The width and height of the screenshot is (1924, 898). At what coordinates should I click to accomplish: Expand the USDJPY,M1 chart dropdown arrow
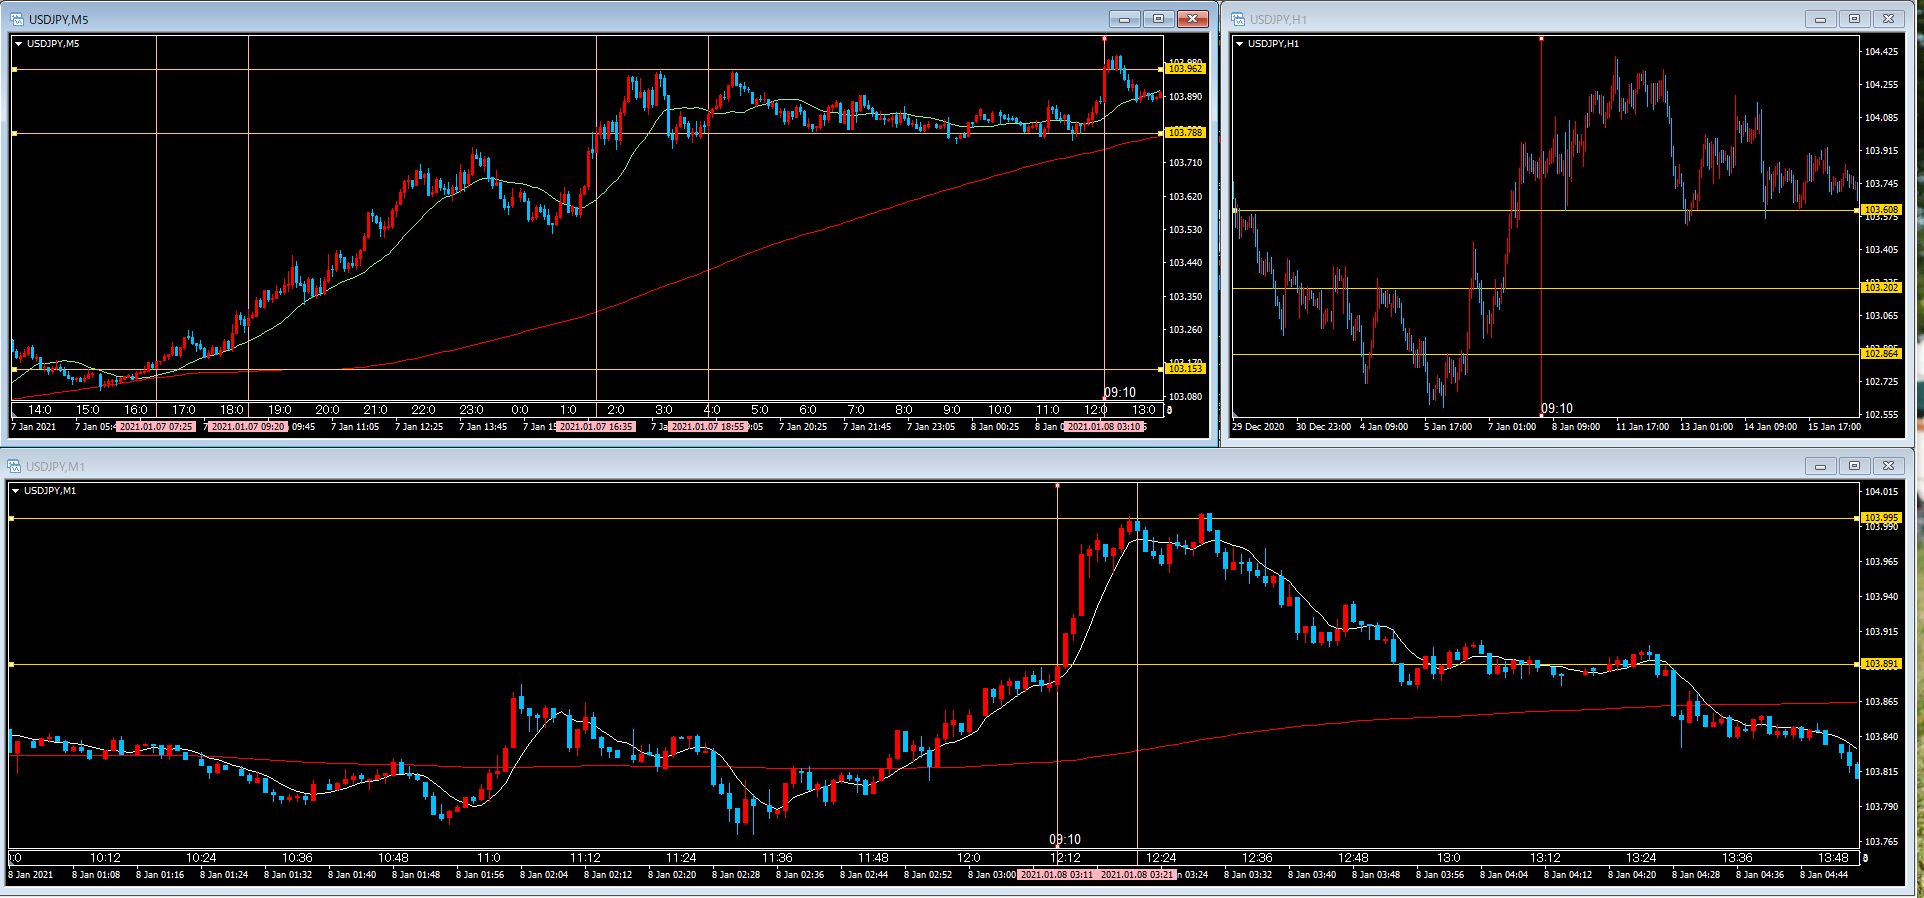point(15,491)
